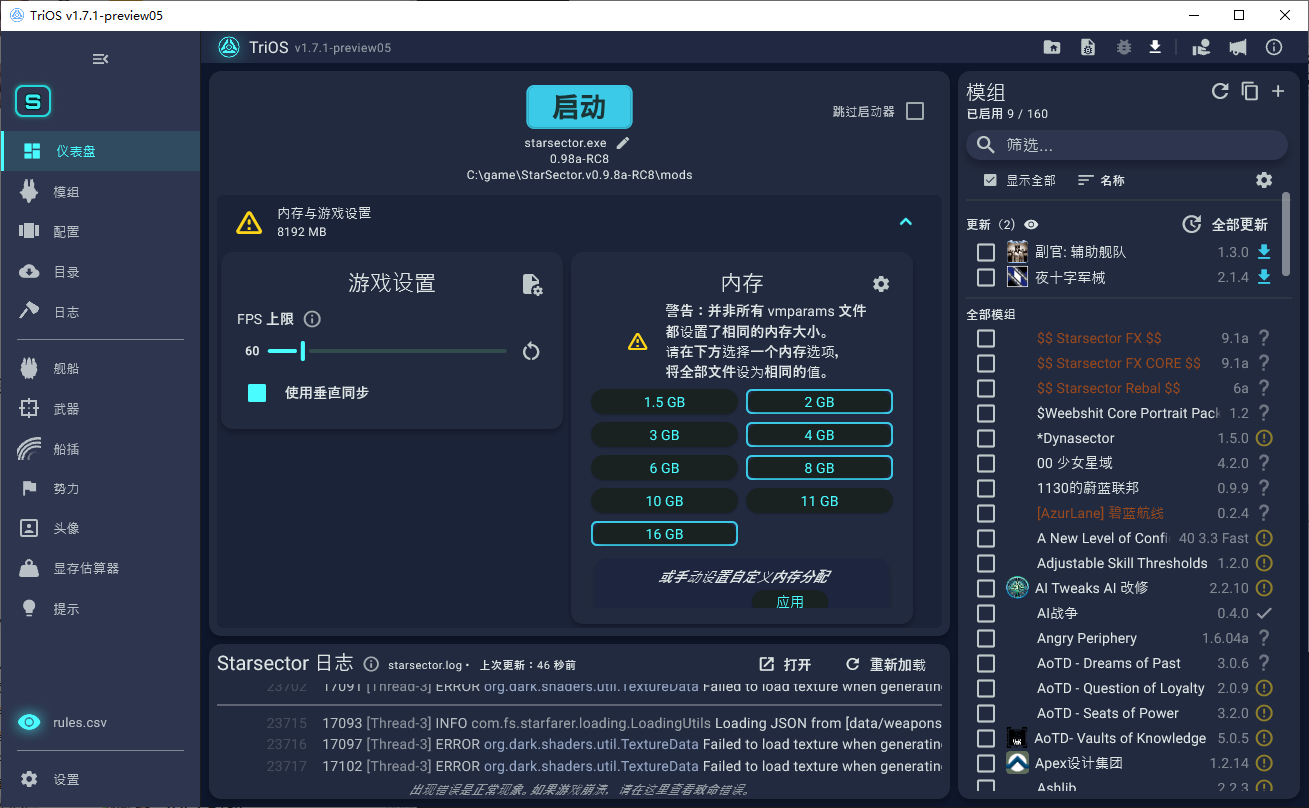Download update for 副官: 辅助舰队
Viewport: 1309px width, 808px height.
click(1264, 252)
